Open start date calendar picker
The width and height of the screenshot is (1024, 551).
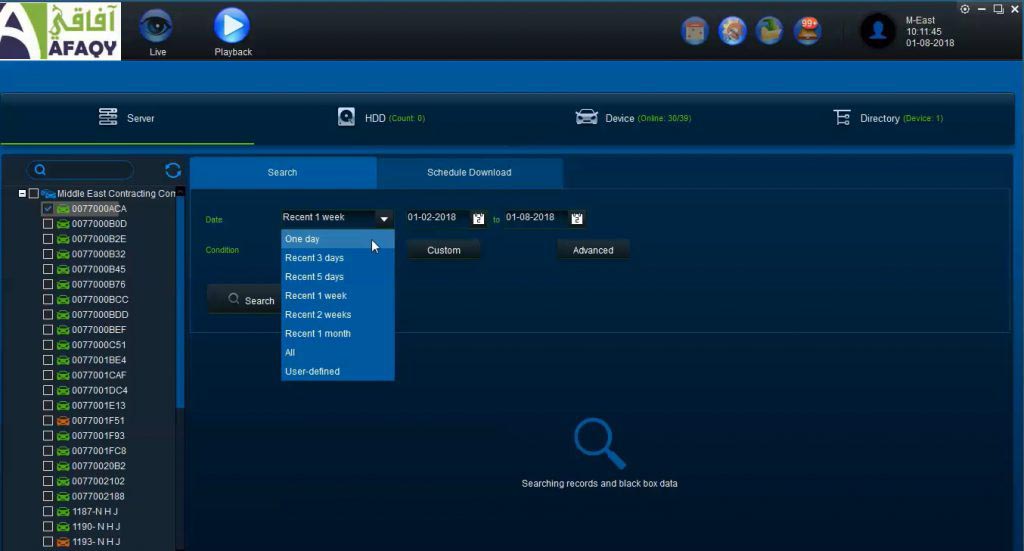(479, 219)
